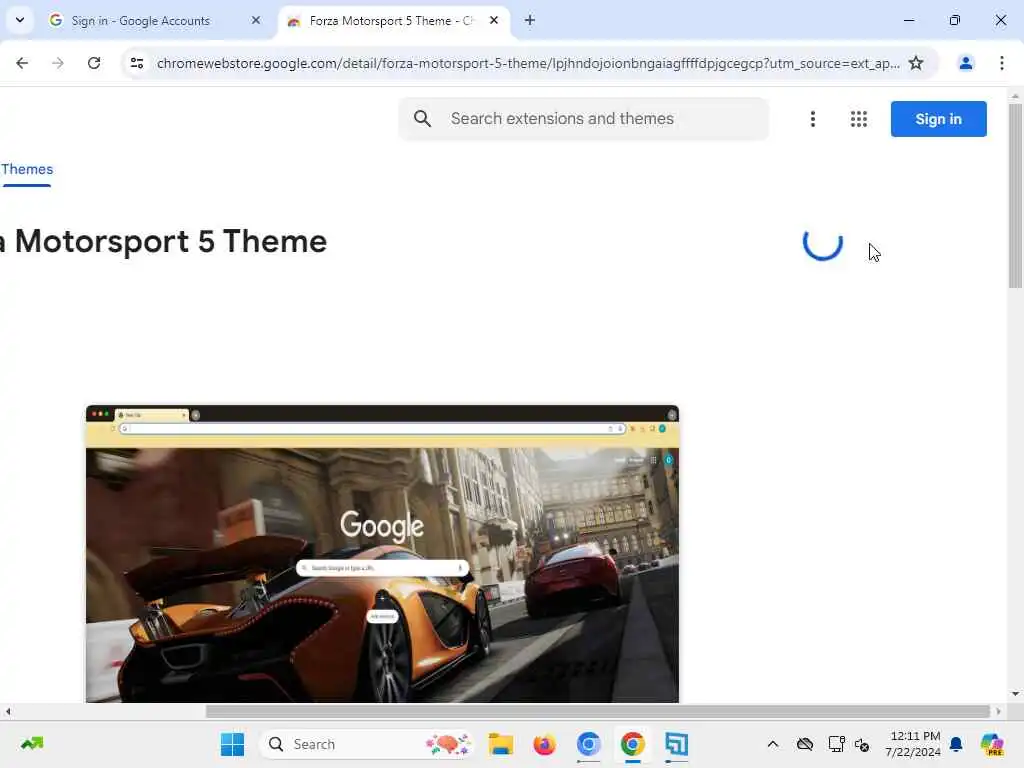The height and width of the screenshot is (768, 1024).
Task: Open the web store more options menu
Action: [812, 119]
